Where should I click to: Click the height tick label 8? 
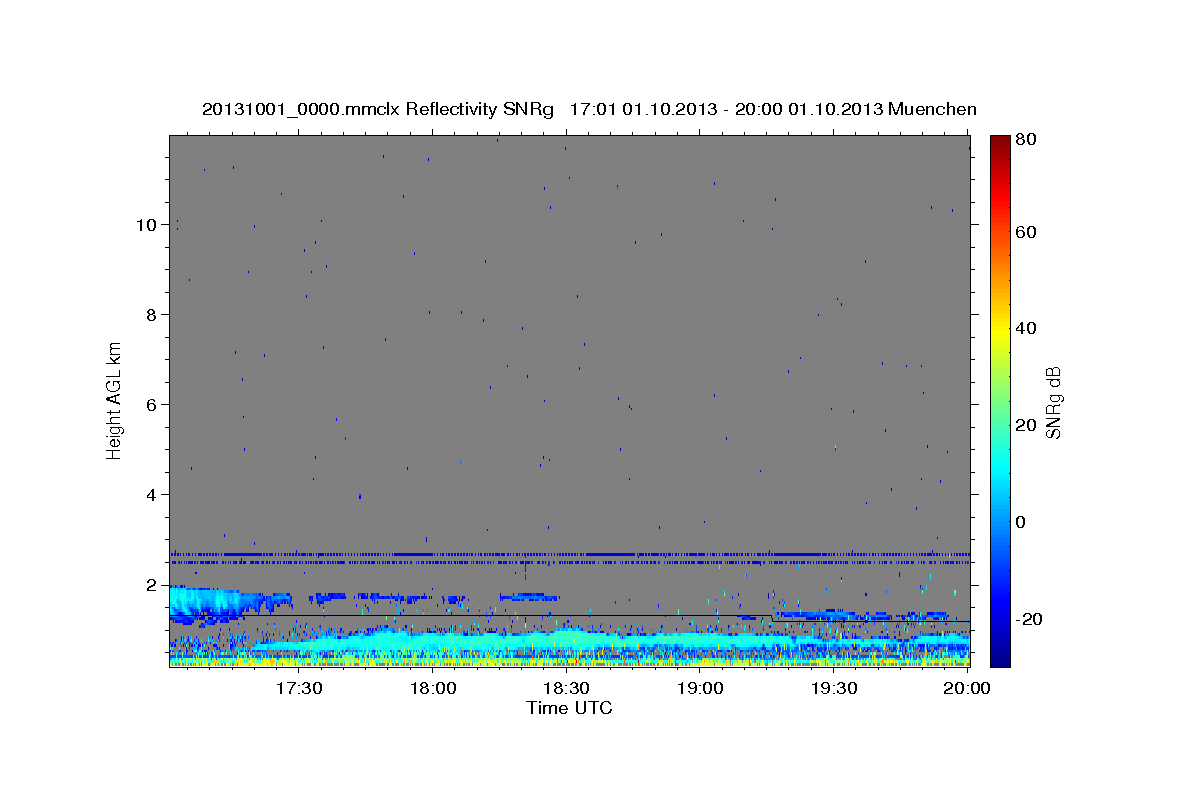(x=152, y=315)
